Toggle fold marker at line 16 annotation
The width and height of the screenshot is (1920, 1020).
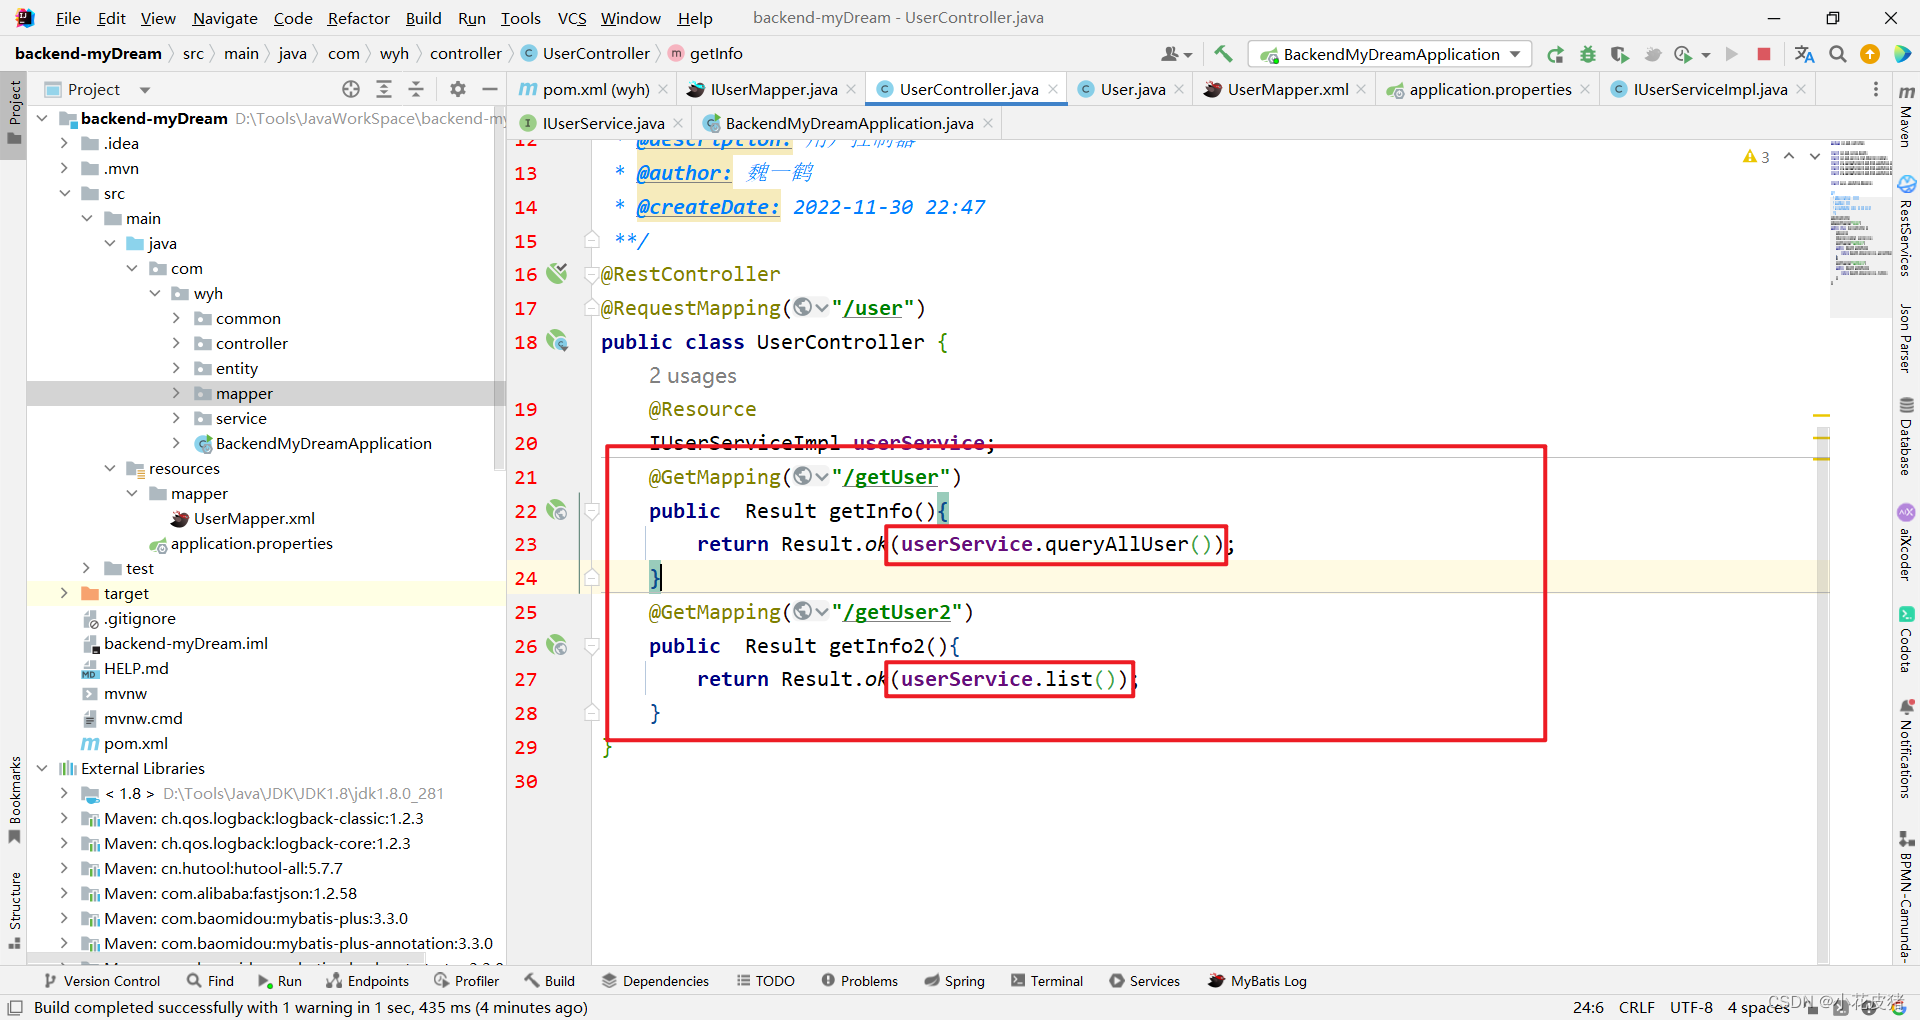coord(591,275)
